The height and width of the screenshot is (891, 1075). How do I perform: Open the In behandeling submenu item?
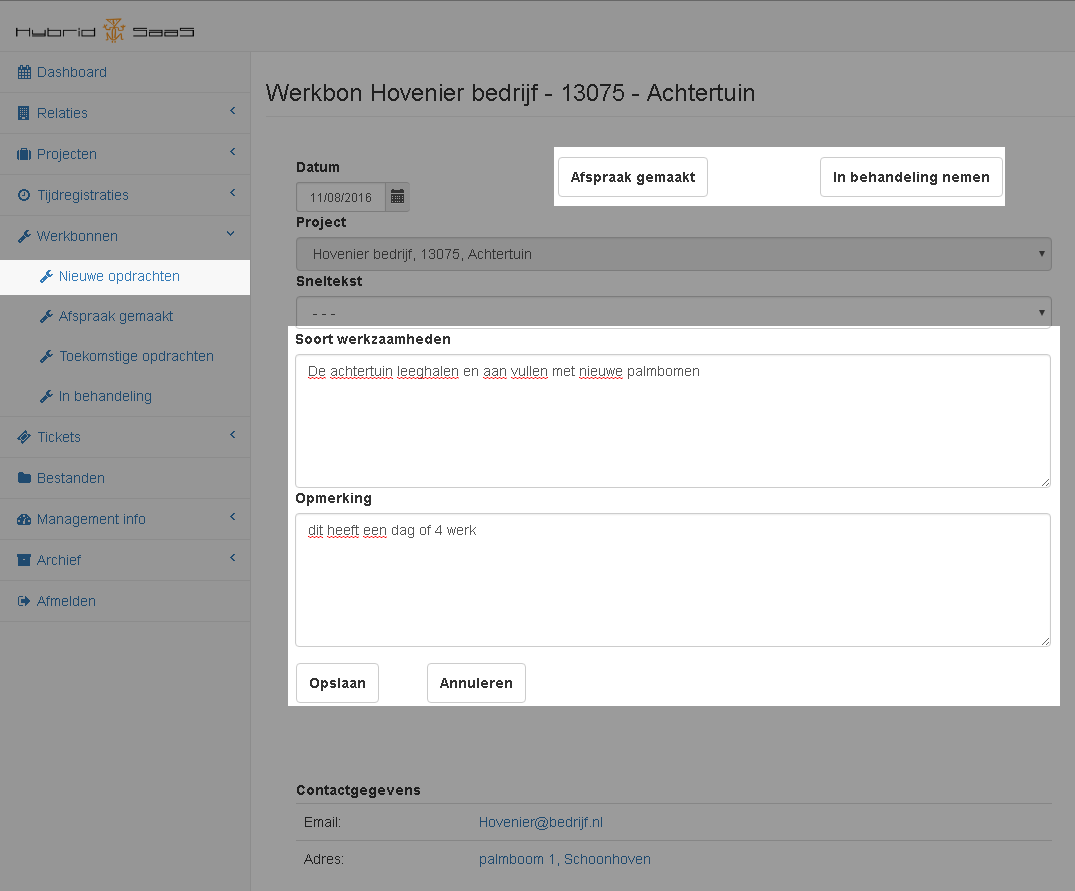click(x=105, y=396)
